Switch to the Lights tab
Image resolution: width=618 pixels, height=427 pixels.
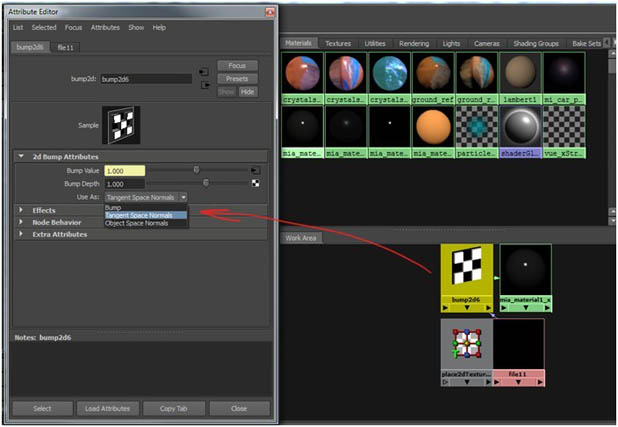[451, 43]
